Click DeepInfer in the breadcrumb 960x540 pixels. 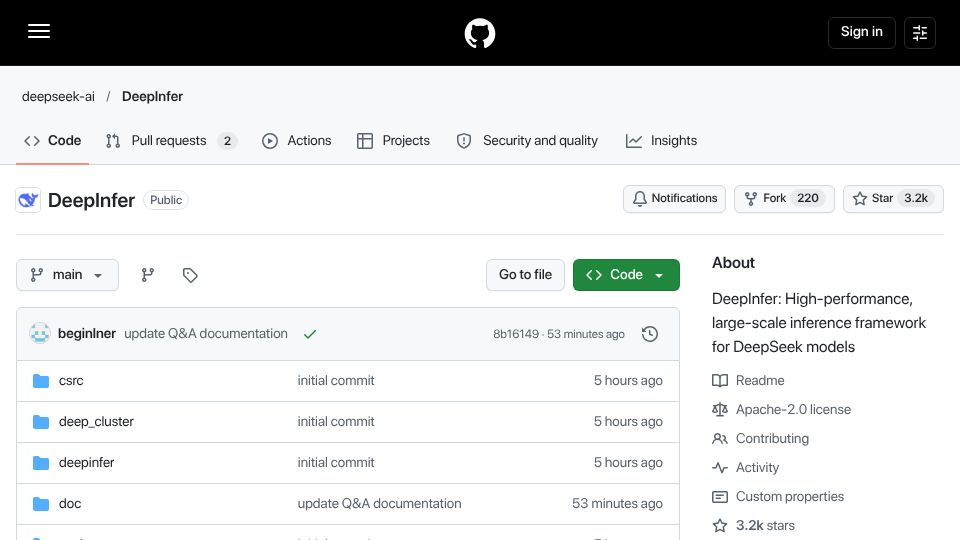[x=152, y=97]
